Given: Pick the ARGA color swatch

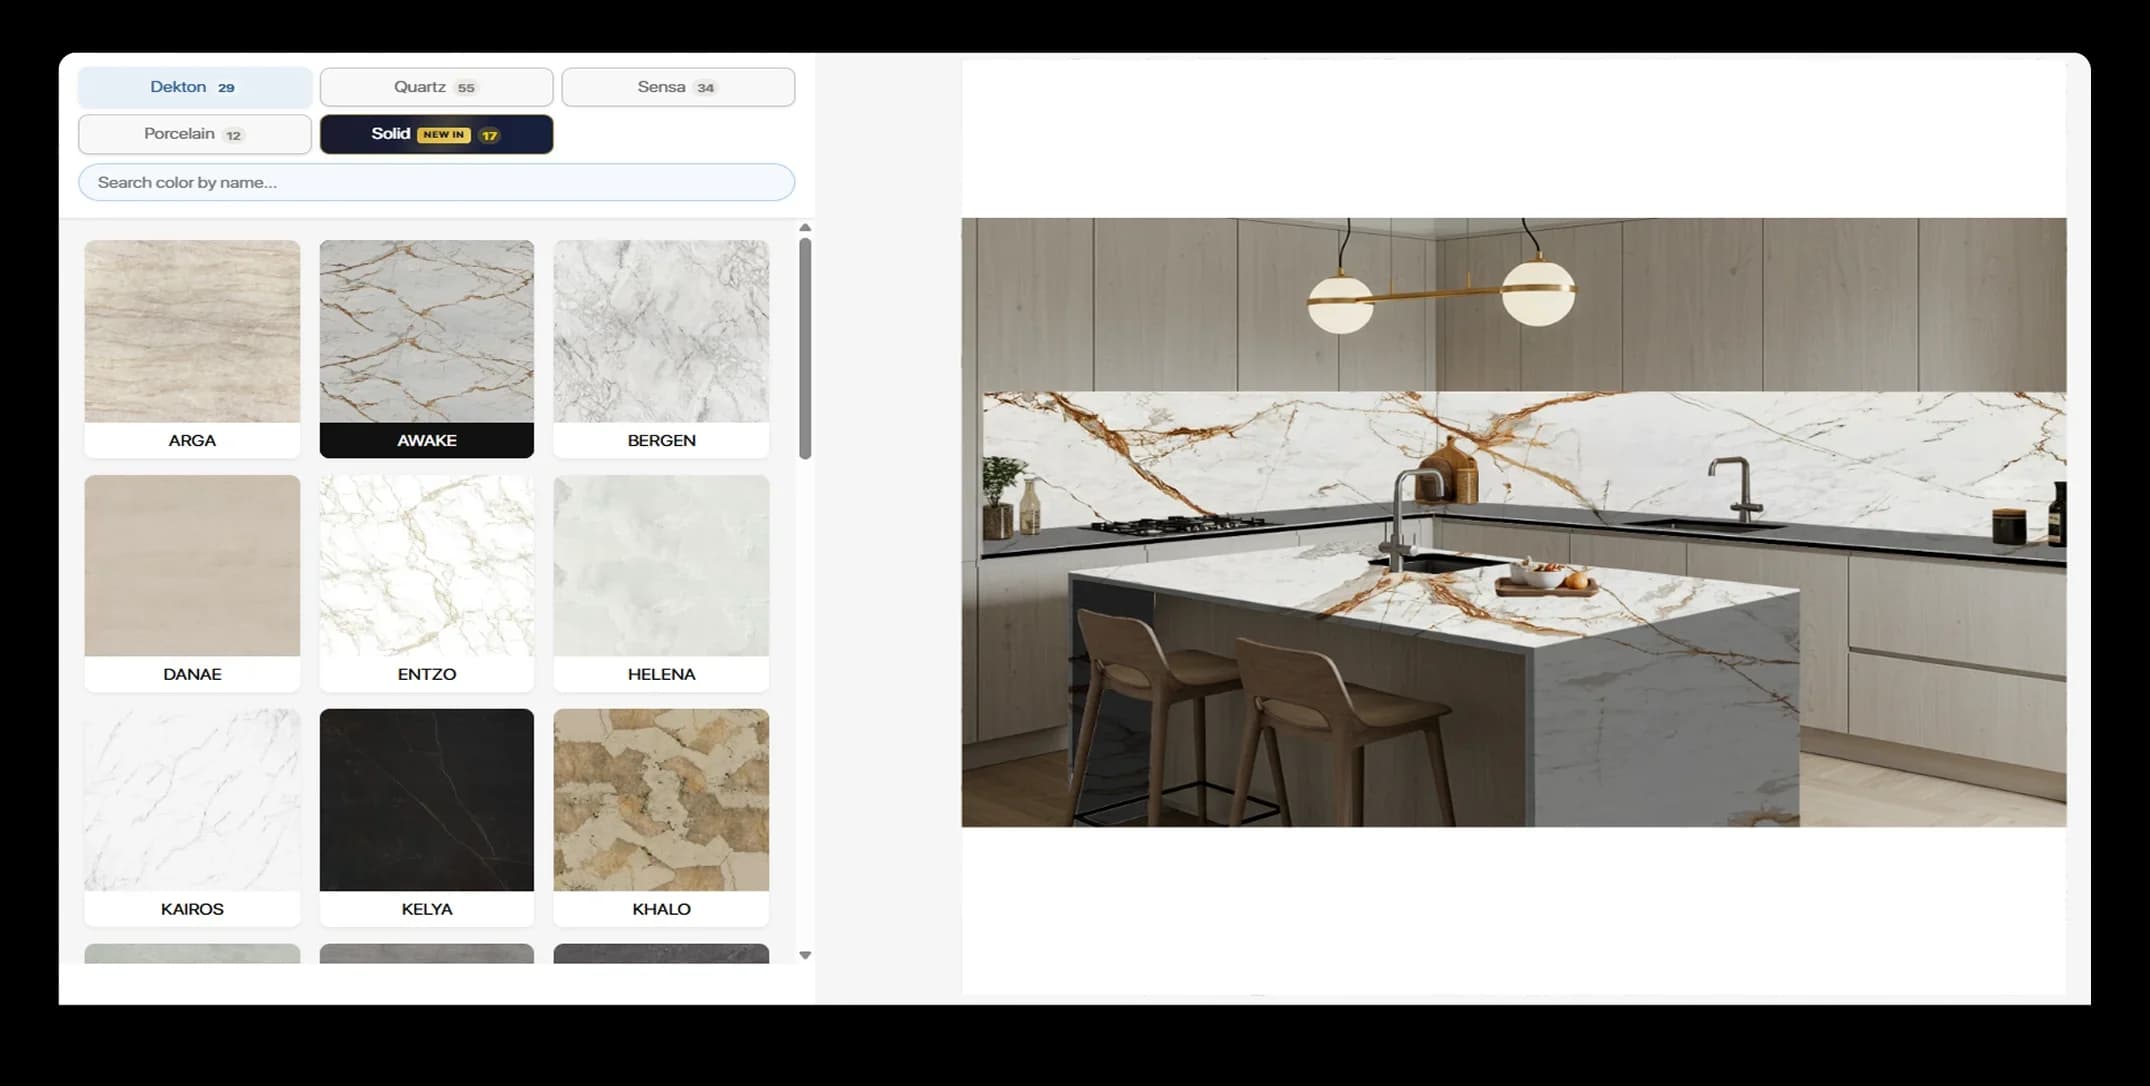Looking at the screenshot, I should 192,348.
